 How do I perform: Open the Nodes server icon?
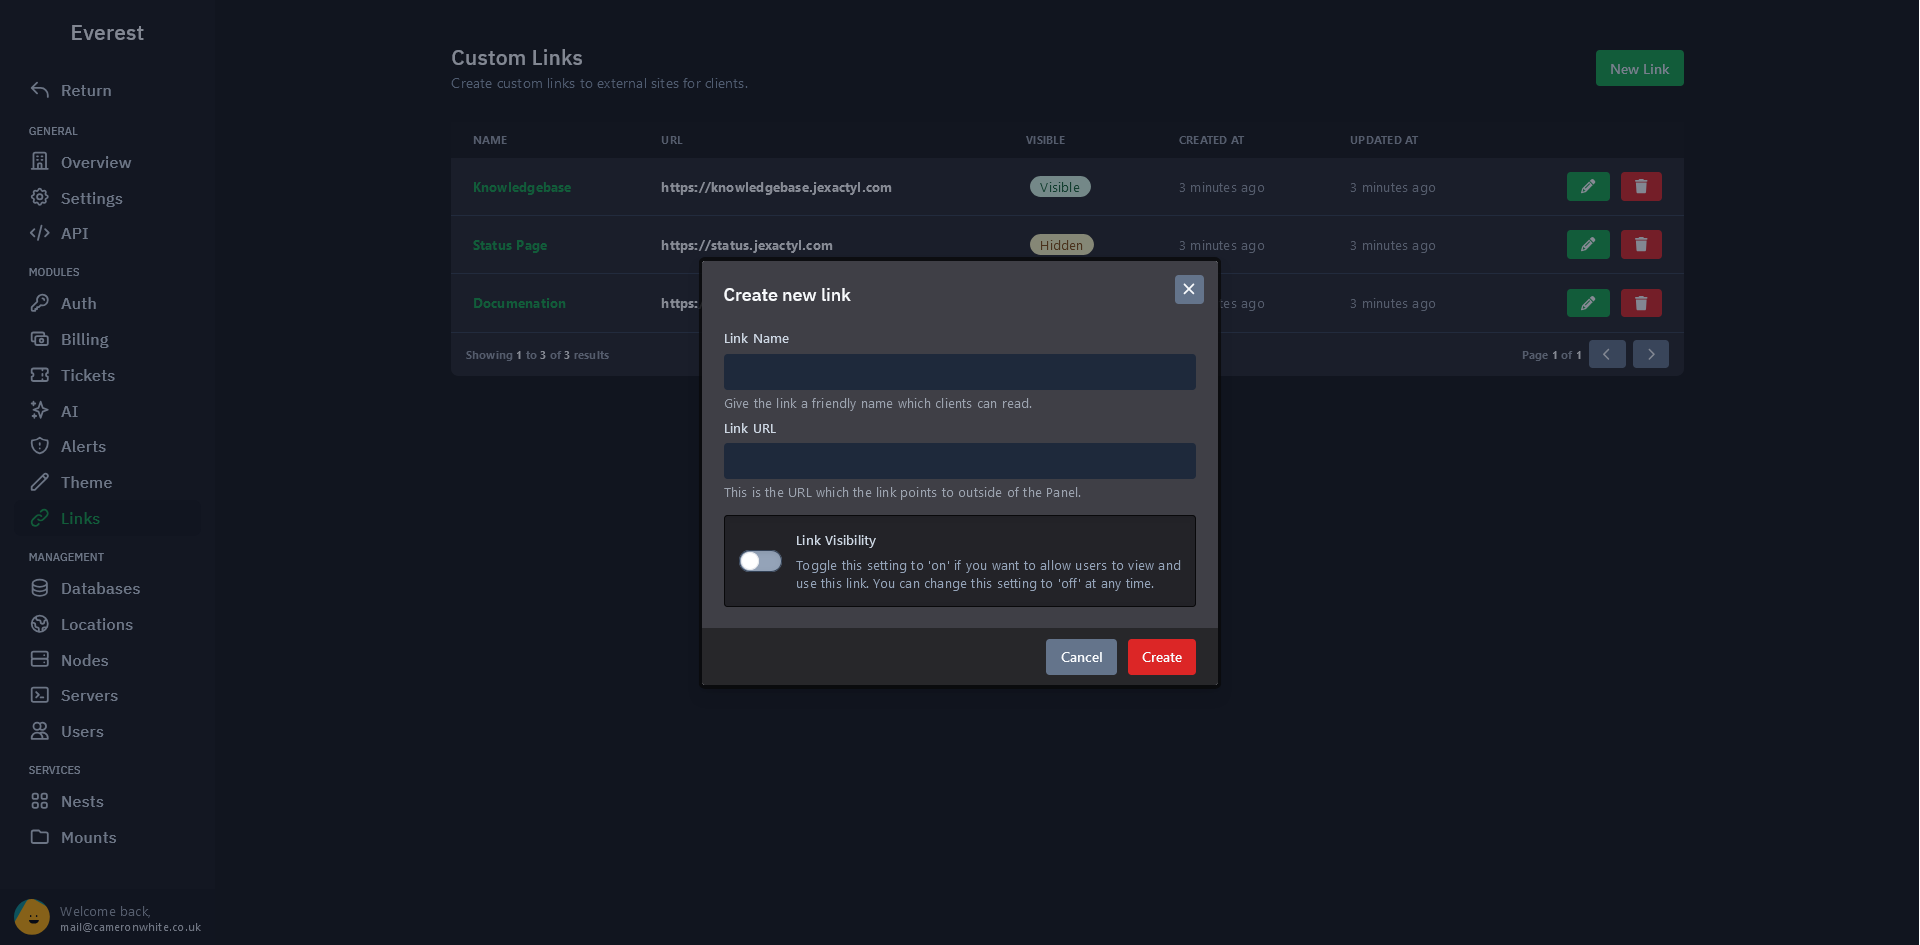pos(40,660)
